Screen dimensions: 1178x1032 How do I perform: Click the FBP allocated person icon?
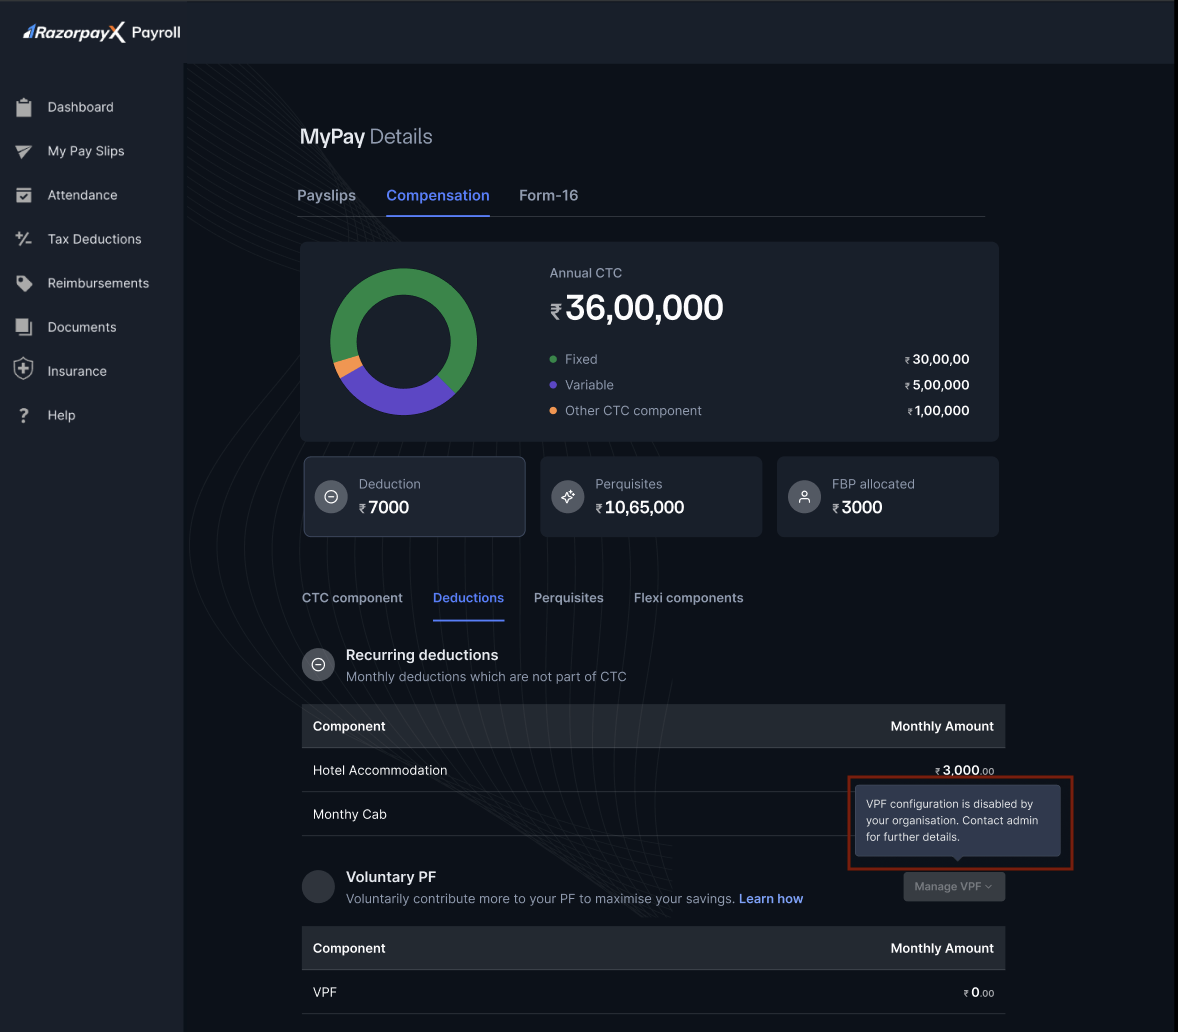[x=804, y=496]
